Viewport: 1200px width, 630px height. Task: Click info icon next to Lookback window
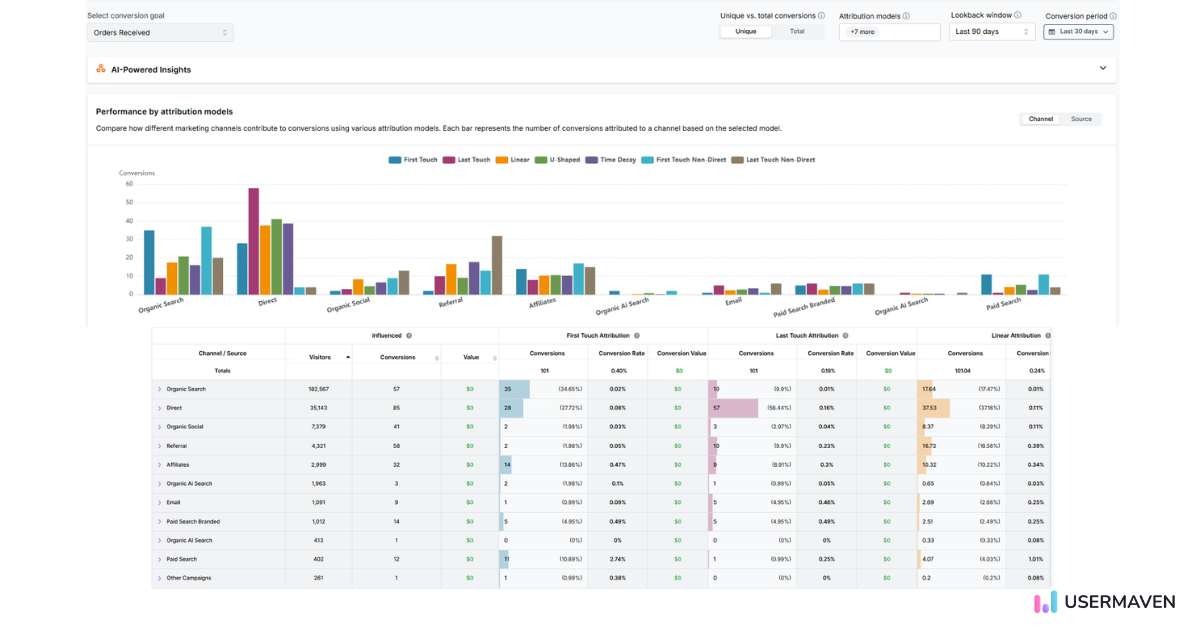(1018, 15)
